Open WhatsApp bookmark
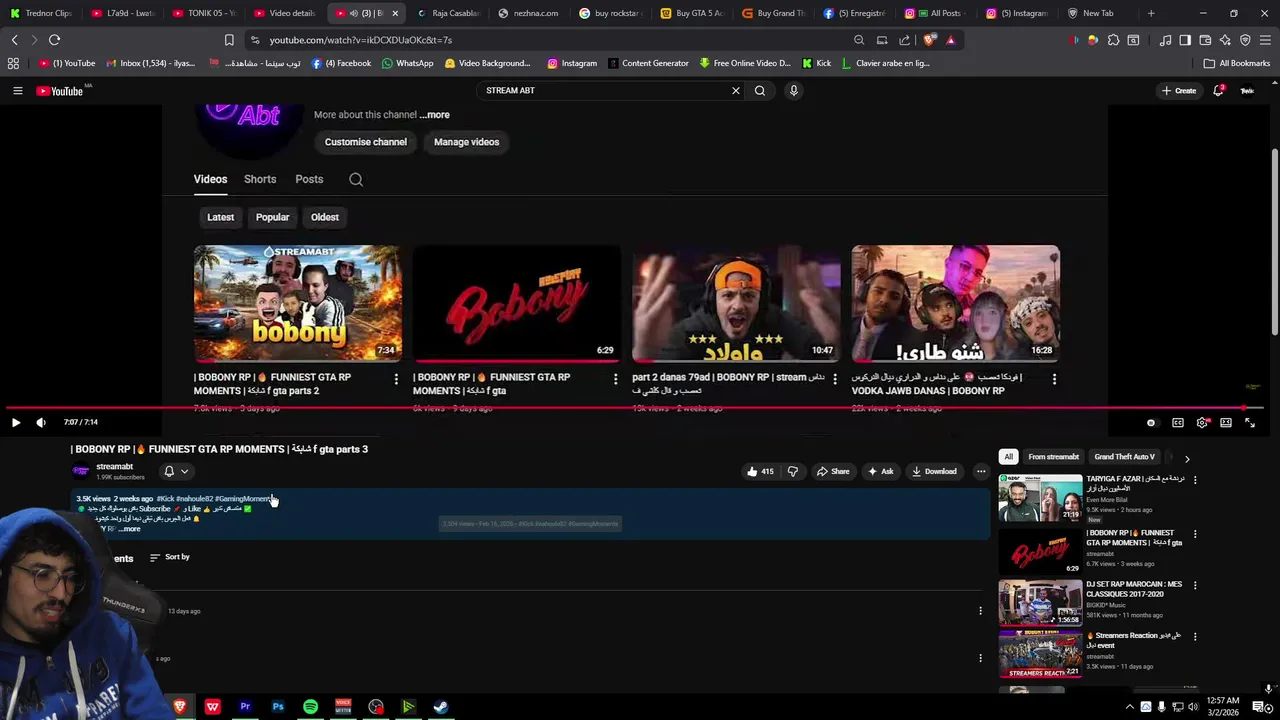The height and width of the screenshot is (720, 1280). [x=407, y=63]
